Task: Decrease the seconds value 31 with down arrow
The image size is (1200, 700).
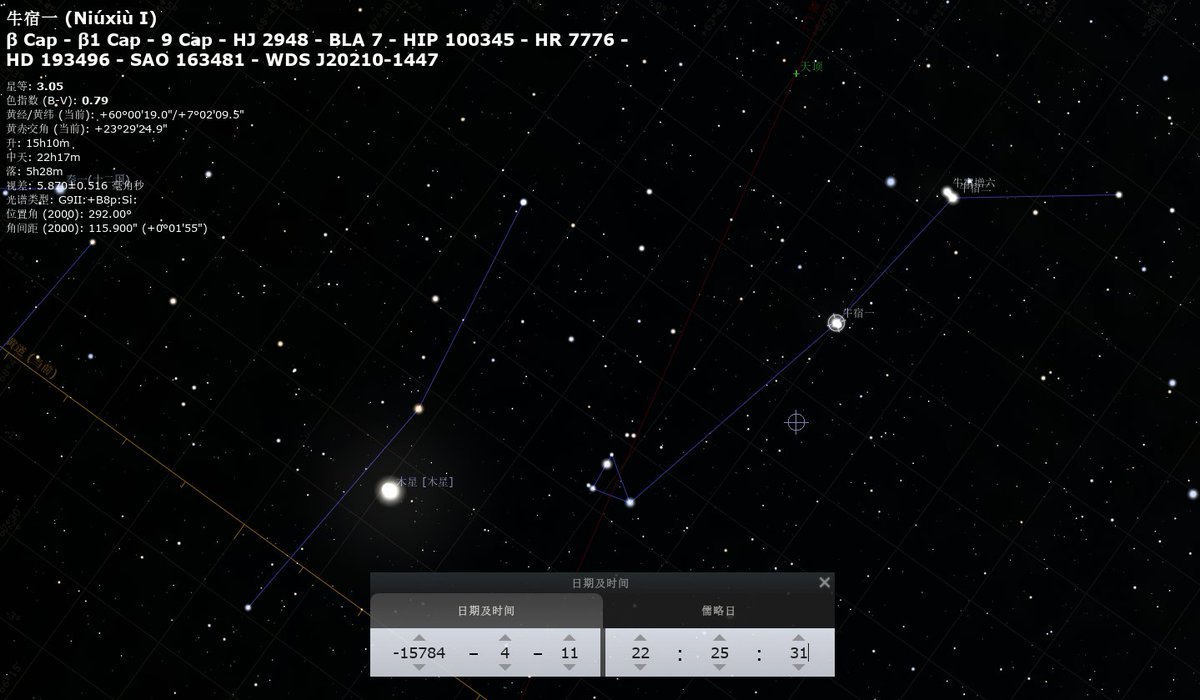Action: click(798, 667)
